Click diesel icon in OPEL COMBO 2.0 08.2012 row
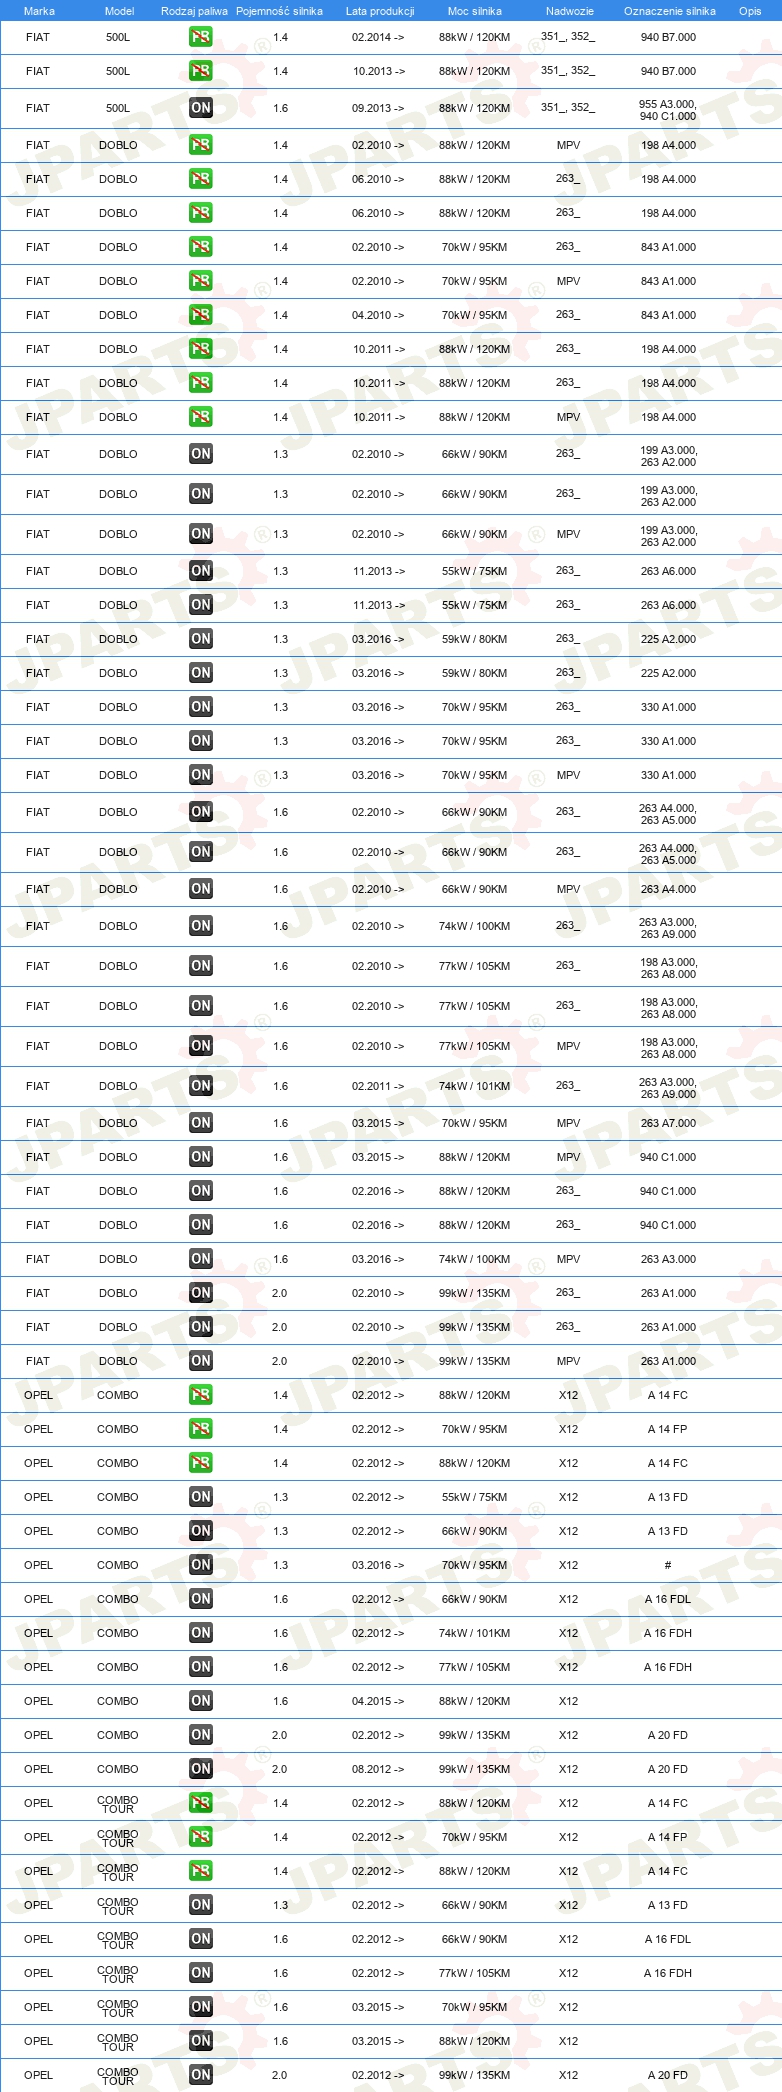The height and width of the screenshot is (2092, 782). pos(201,1769)
